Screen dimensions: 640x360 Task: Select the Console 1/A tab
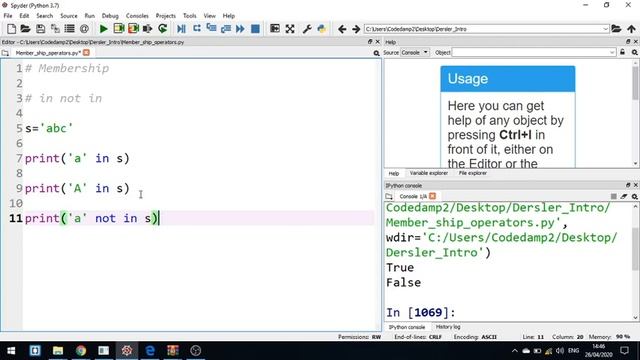click(413, 196)
